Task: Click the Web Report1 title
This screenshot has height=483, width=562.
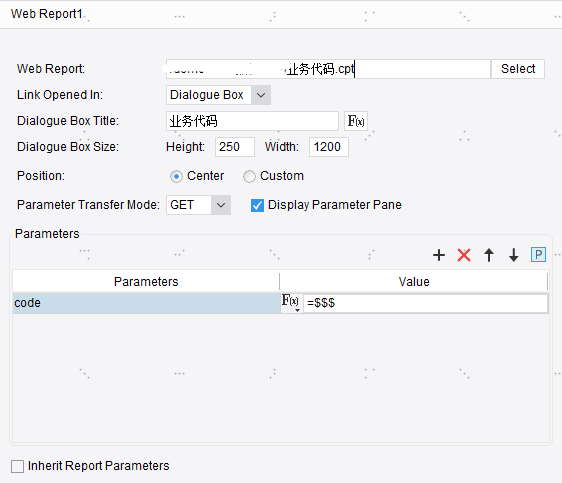Action: pyautogui.click(x=47, y=14)
